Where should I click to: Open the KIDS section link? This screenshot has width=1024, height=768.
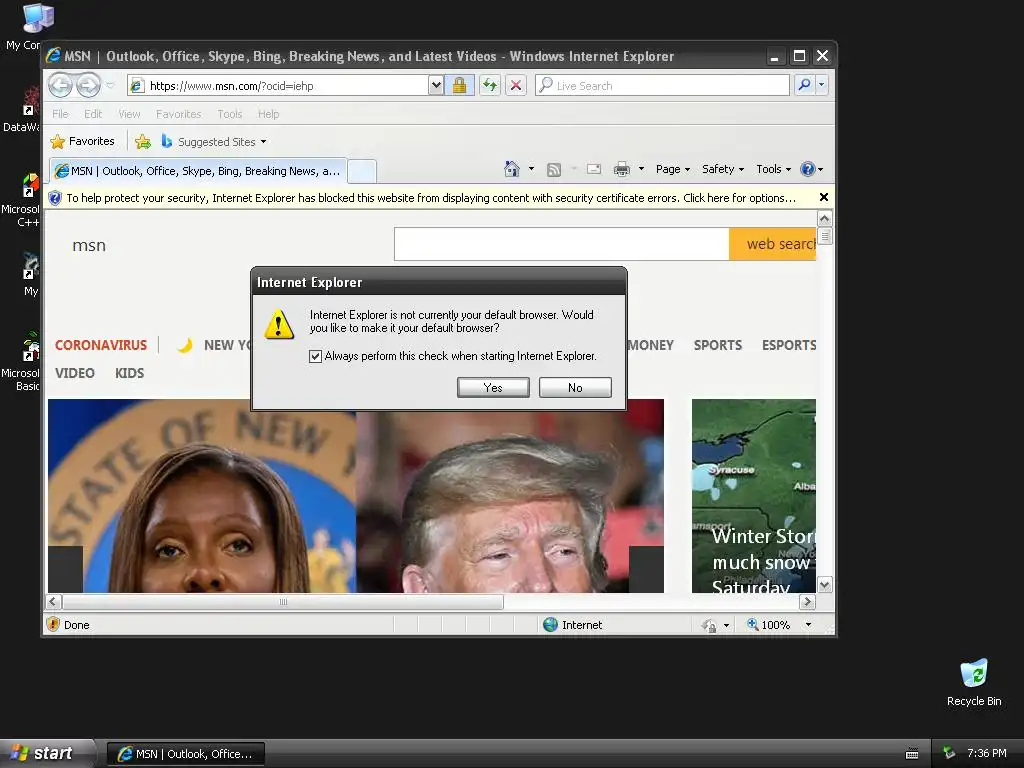(129, 373)
